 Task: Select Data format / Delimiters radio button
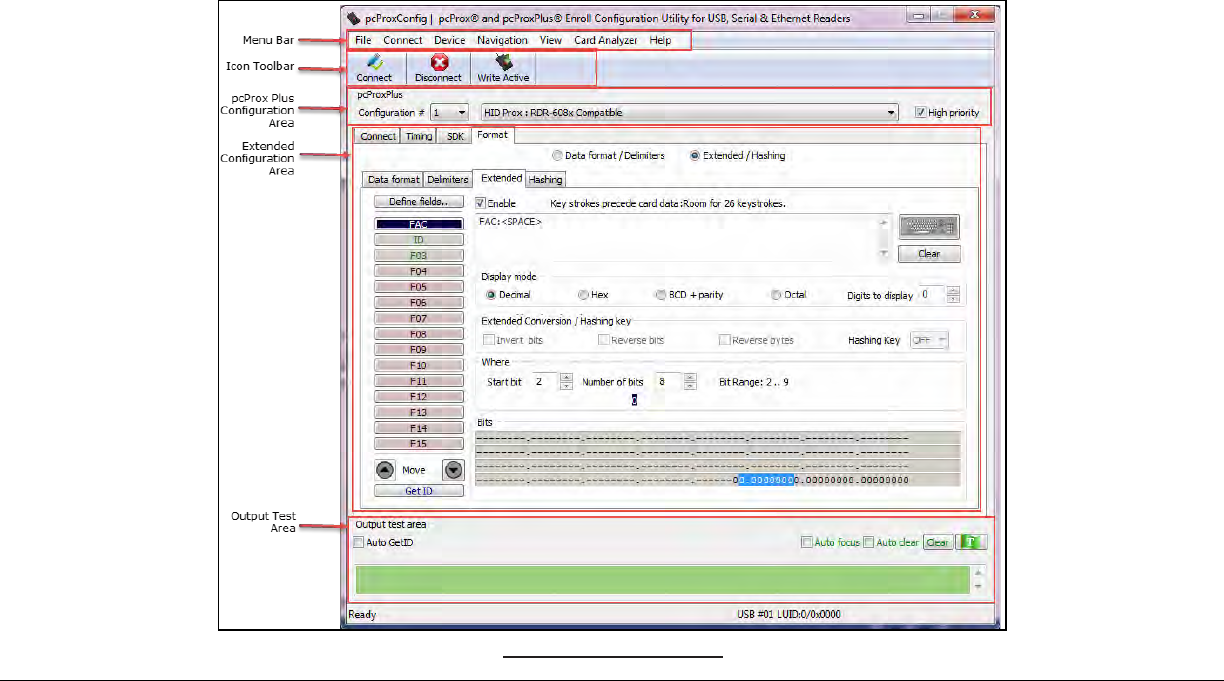tap(558, 156)
